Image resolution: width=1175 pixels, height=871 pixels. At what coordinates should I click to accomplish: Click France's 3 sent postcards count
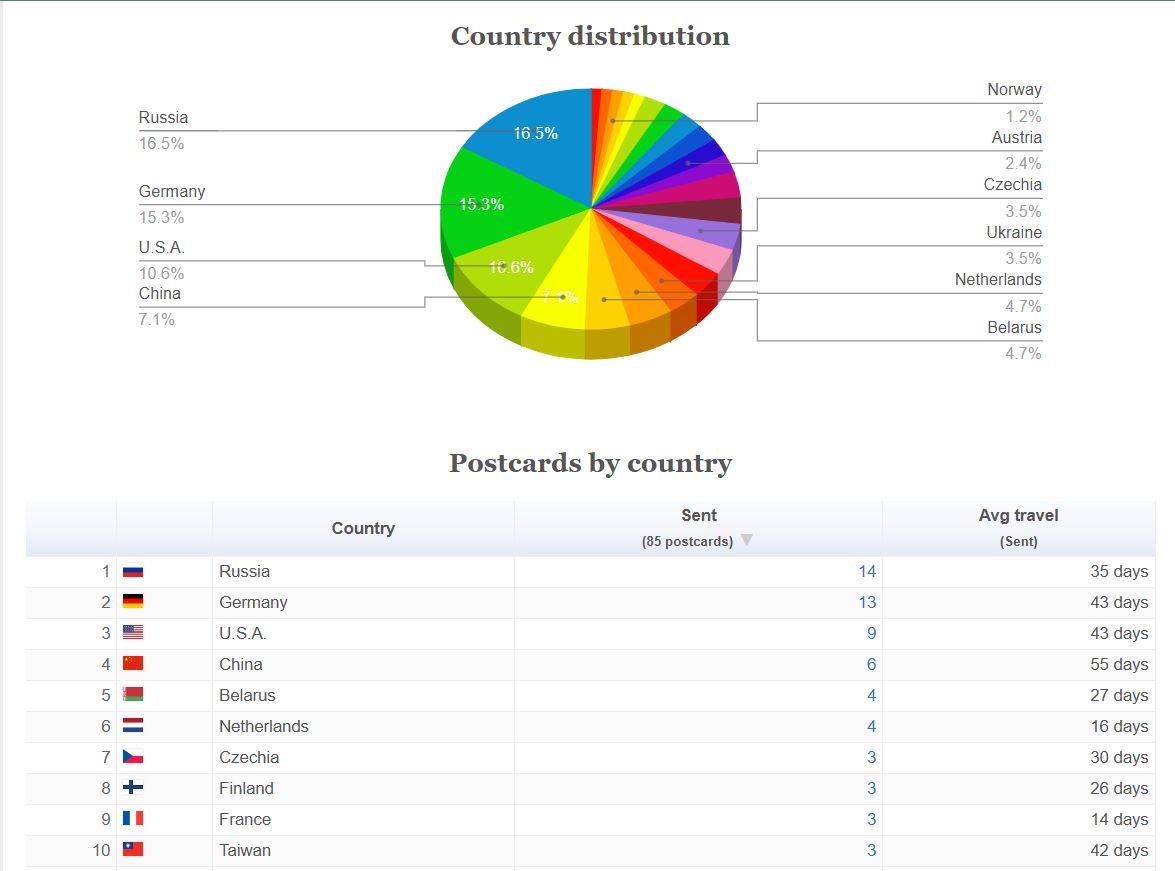pos(871,820)
